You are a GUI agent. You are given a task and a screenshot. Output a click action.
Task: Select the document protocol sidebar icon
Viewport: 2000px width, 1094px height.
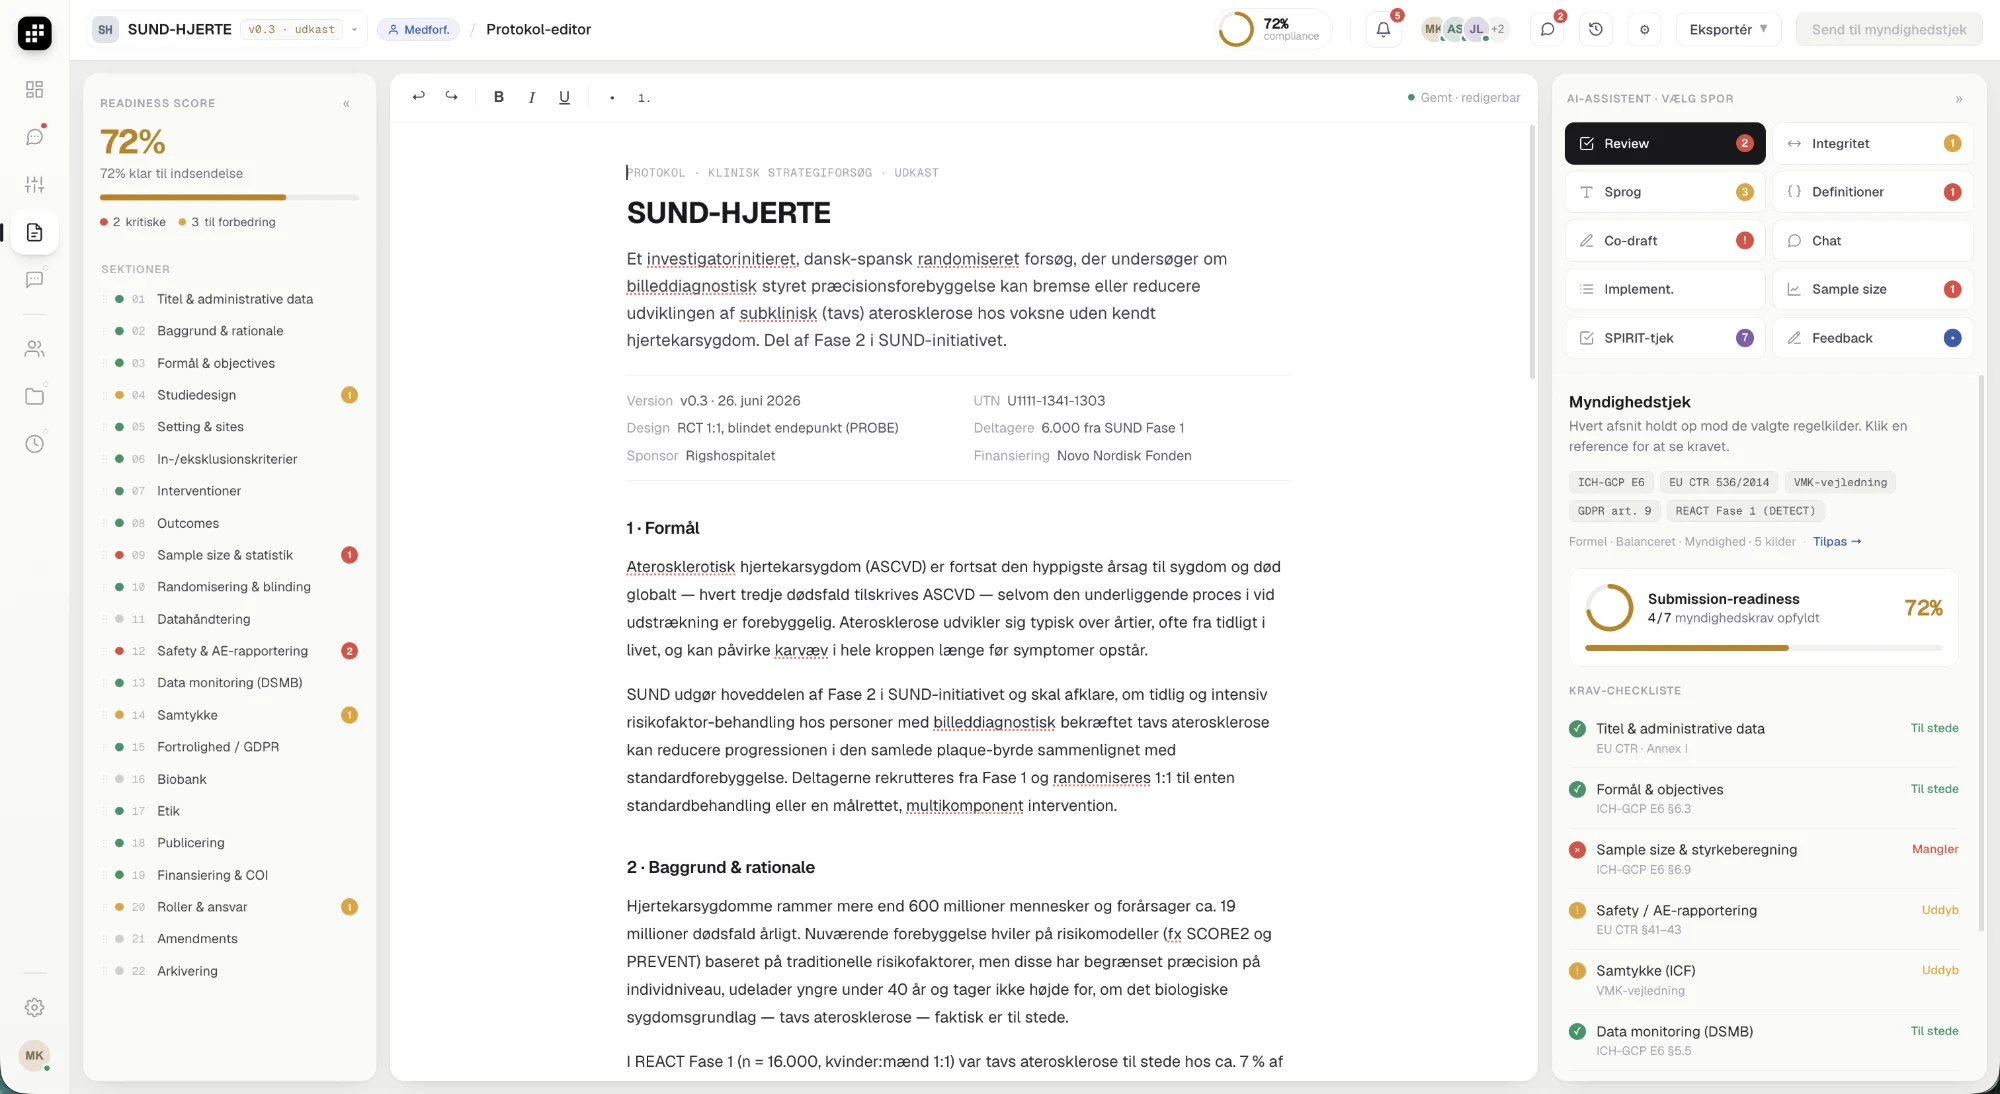[34, 233]
